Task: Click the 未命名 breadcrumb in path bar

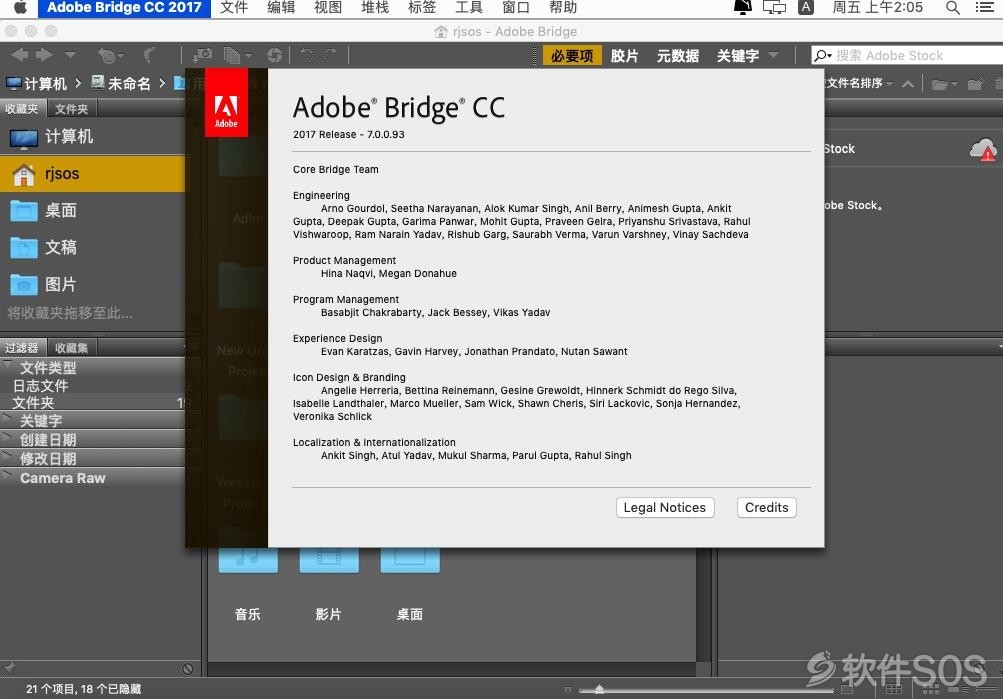Action: click(x=120, y=83)
